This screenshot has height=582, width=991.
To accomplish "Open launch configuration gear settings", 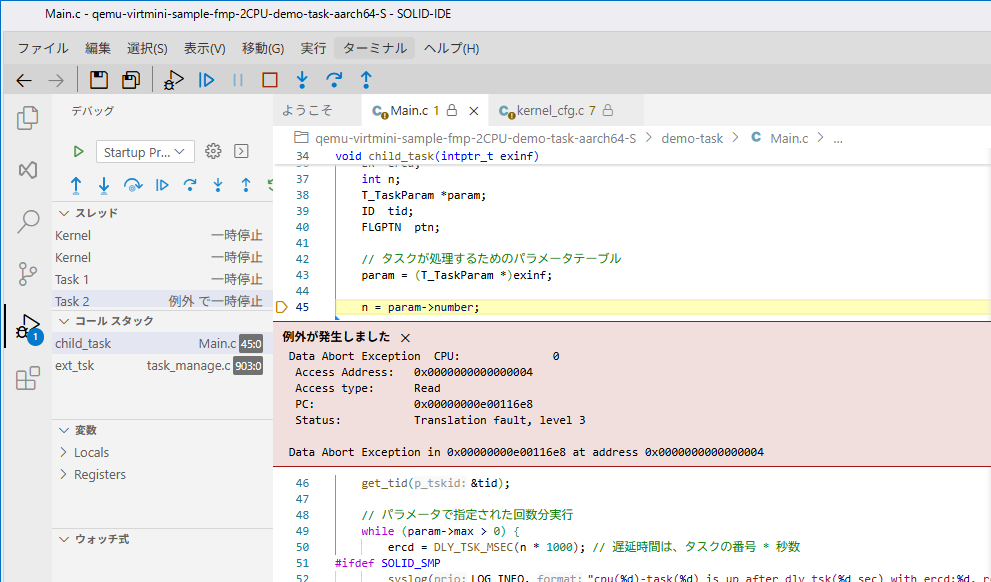I will pyautogui.click(x=212, y=151).
